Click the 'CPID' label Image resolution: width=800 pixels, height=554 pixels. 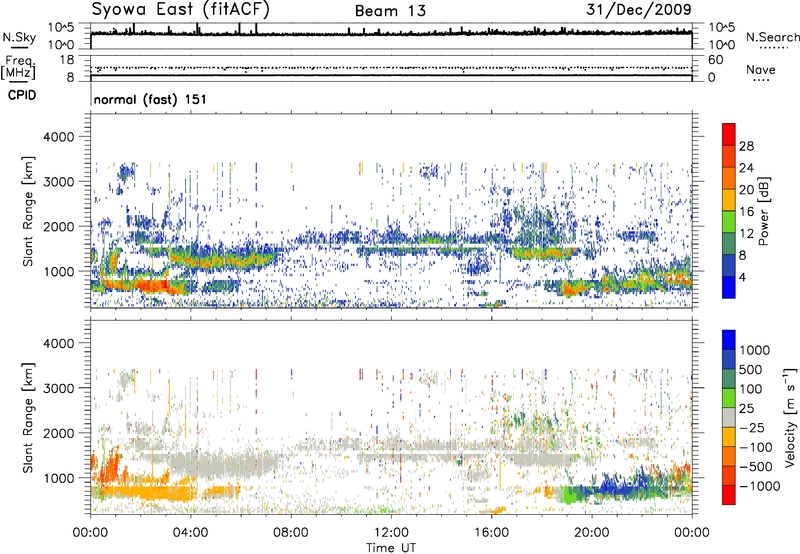(x=22, y=95)
